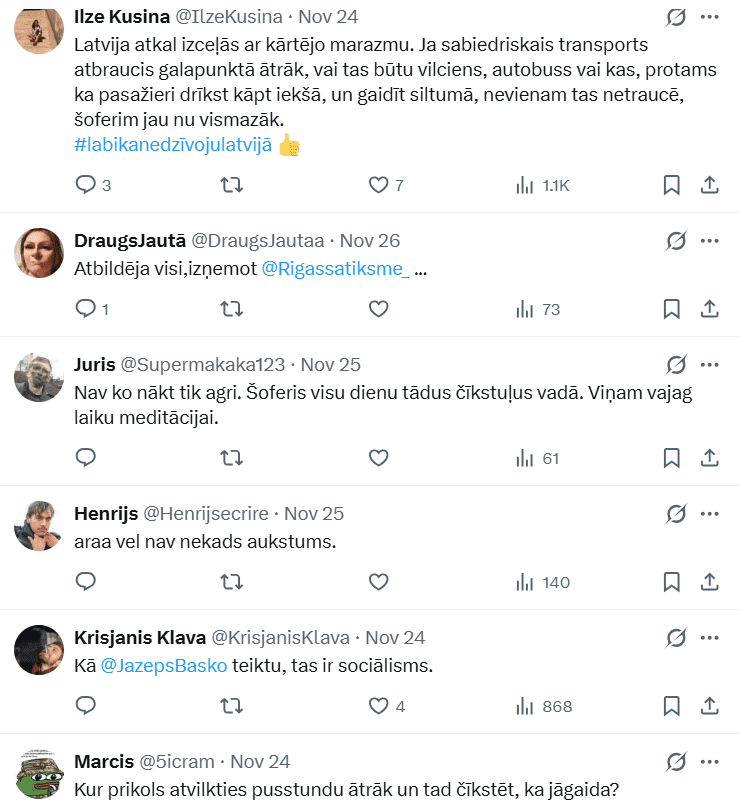Open more options on Ilze Kusina's tweet

point(709,17)
